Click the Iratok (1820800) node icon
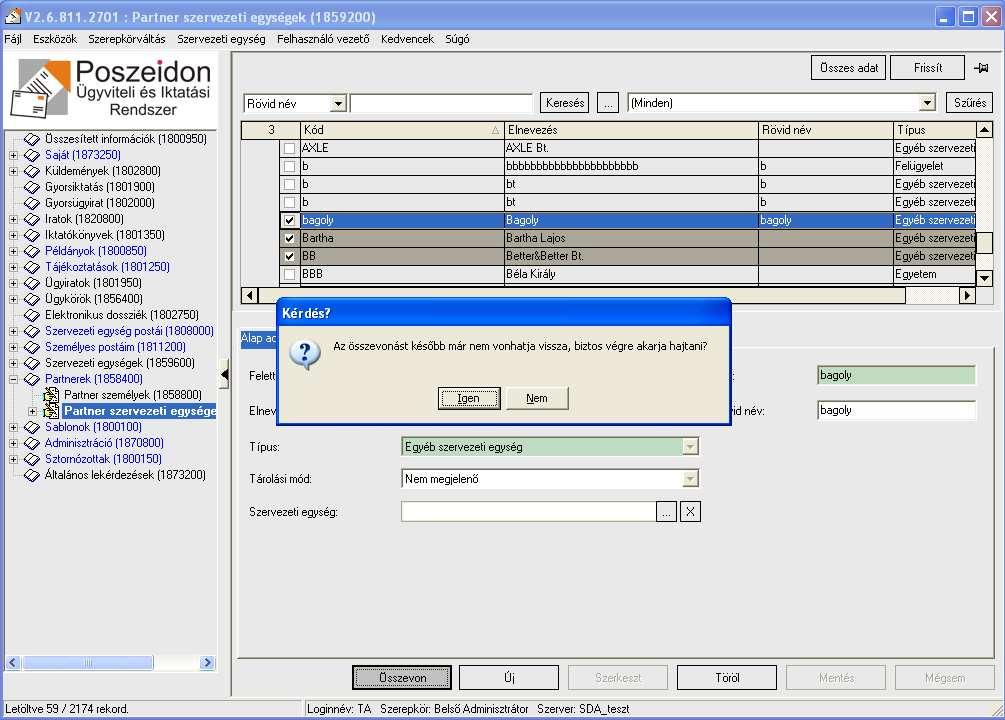Screen dimensions: 1005x720 pyautogui.click(x=31, y=219)
